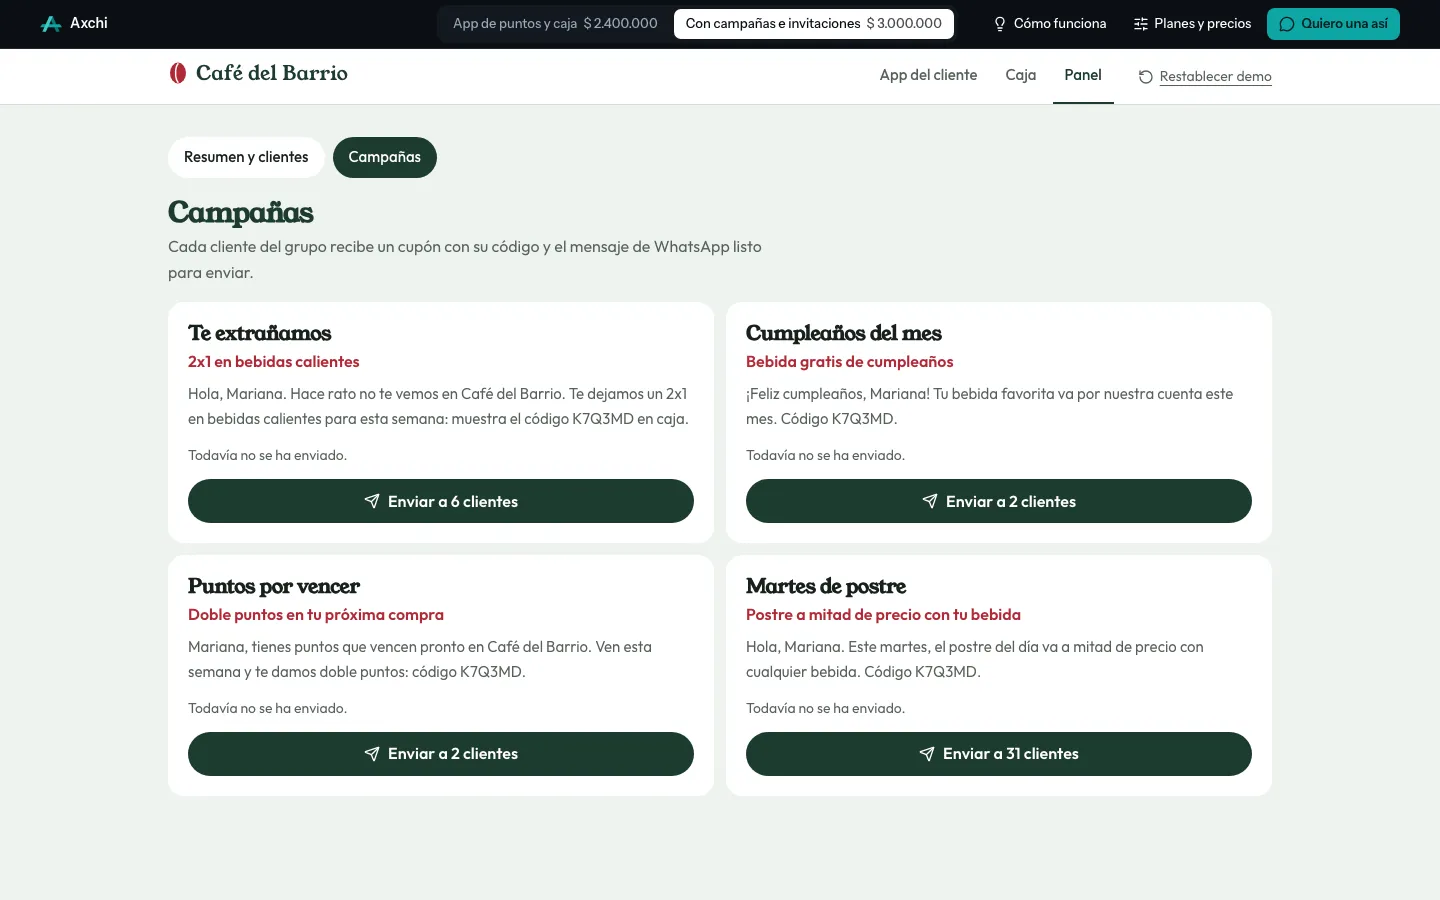Screen dimensions: 1440x900
Task: Click the Martes de postre card title
Action: click(x=826, y=586)
